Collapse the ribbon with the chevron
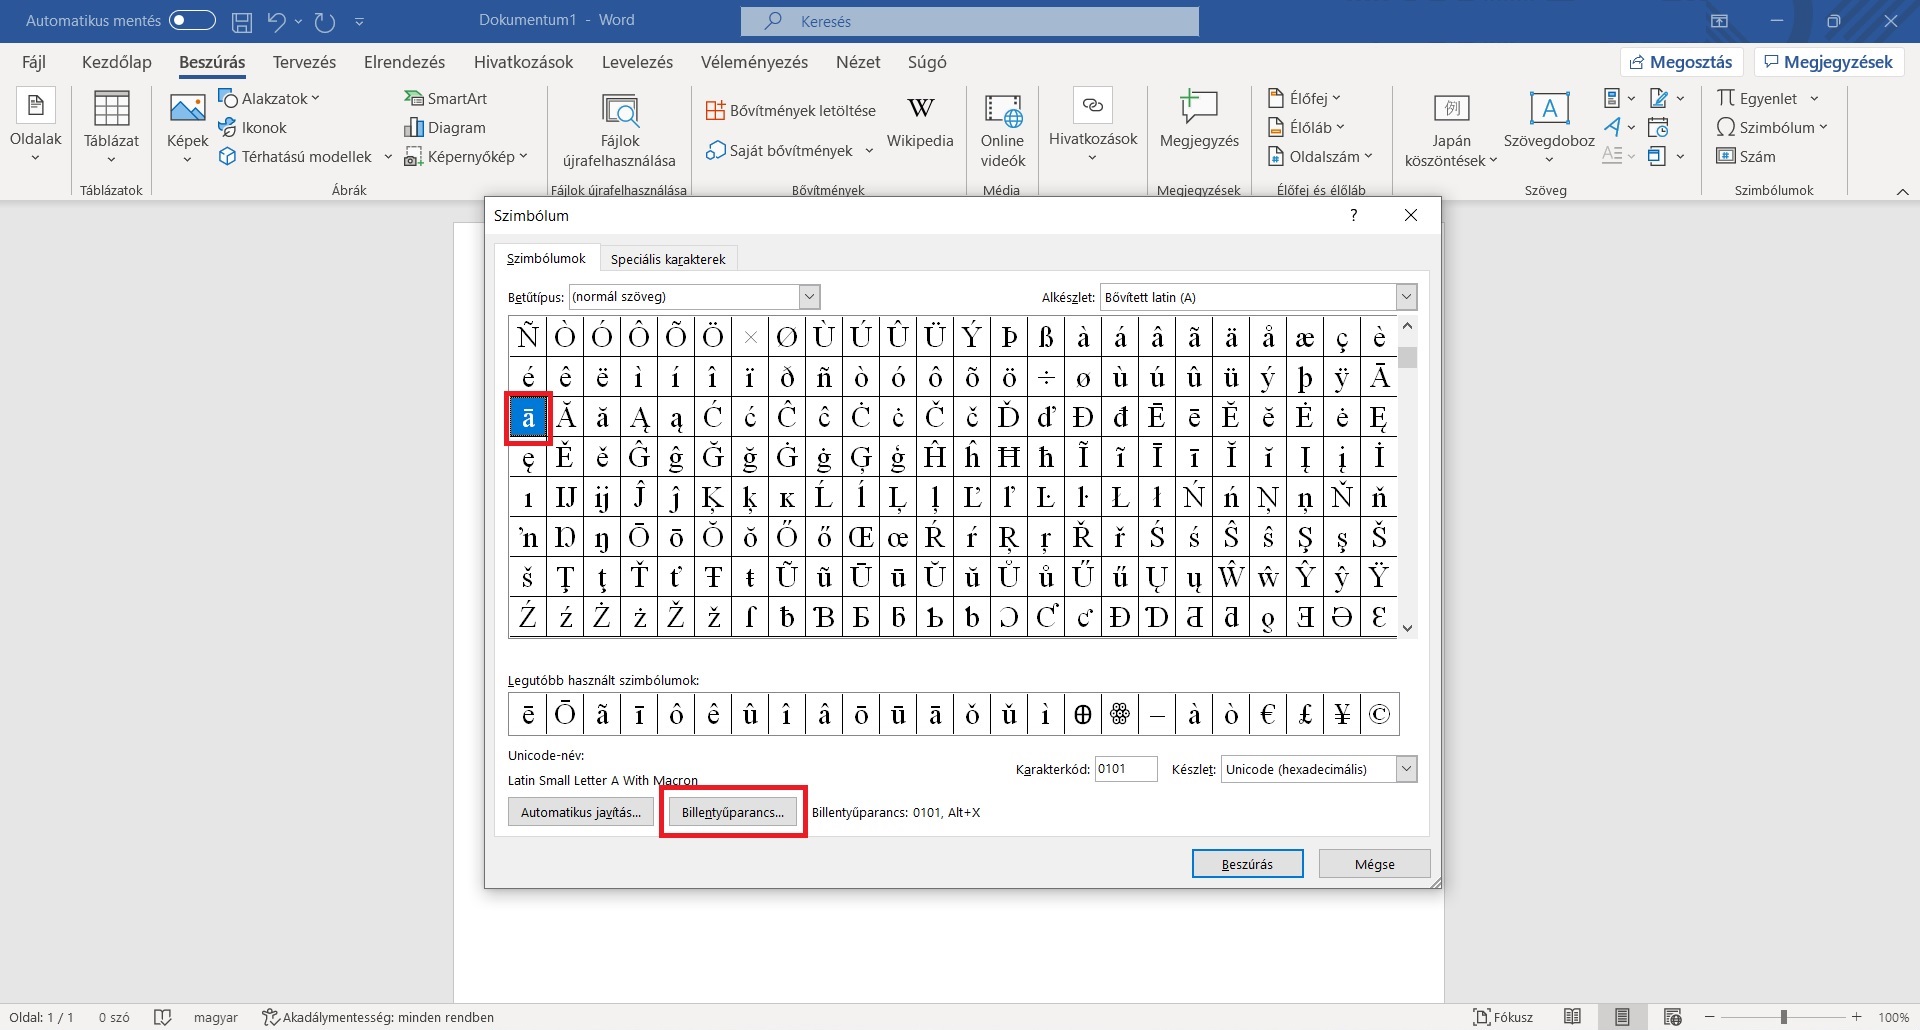 coord(1902,191)
